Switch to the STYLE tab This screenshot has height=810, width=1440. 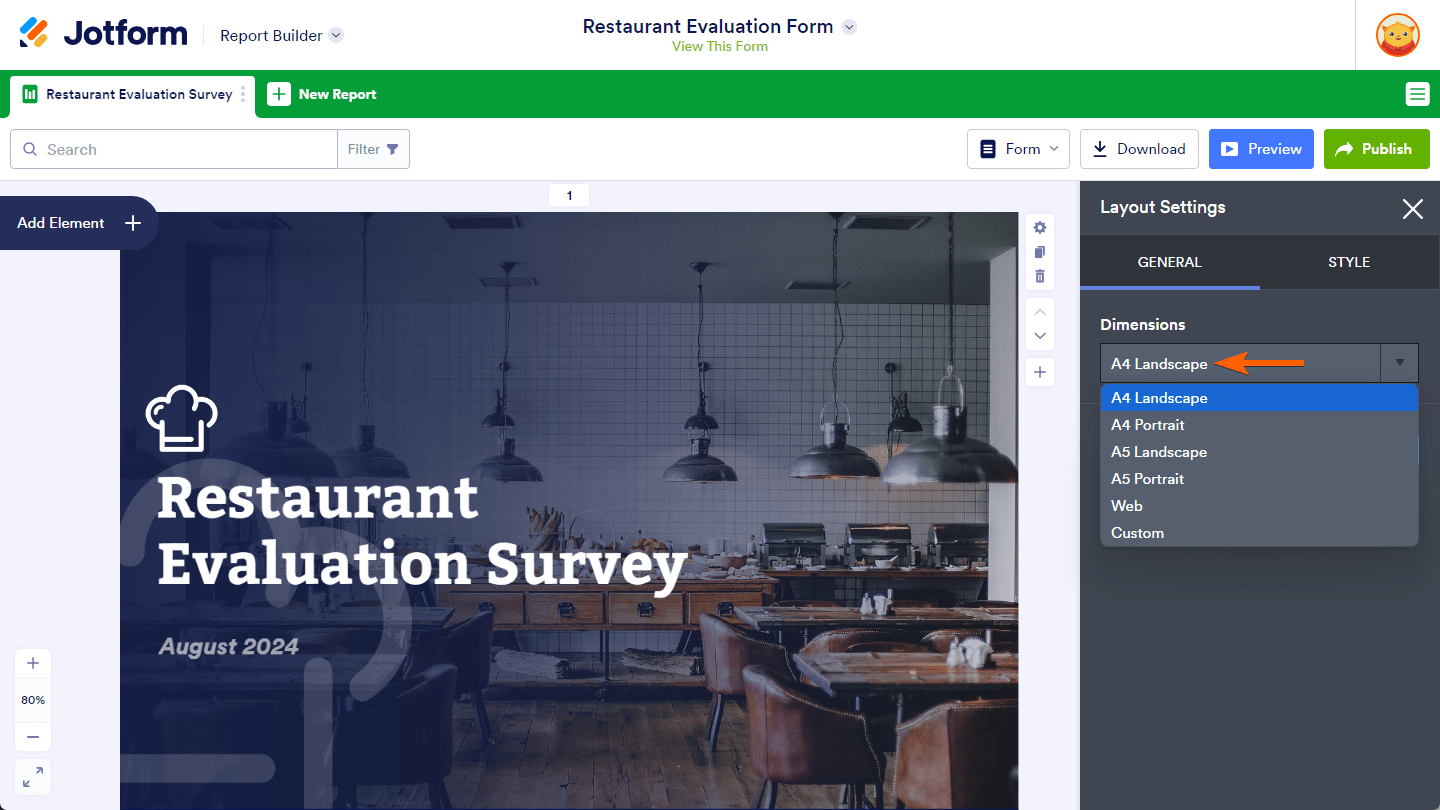click(1348, 262)
